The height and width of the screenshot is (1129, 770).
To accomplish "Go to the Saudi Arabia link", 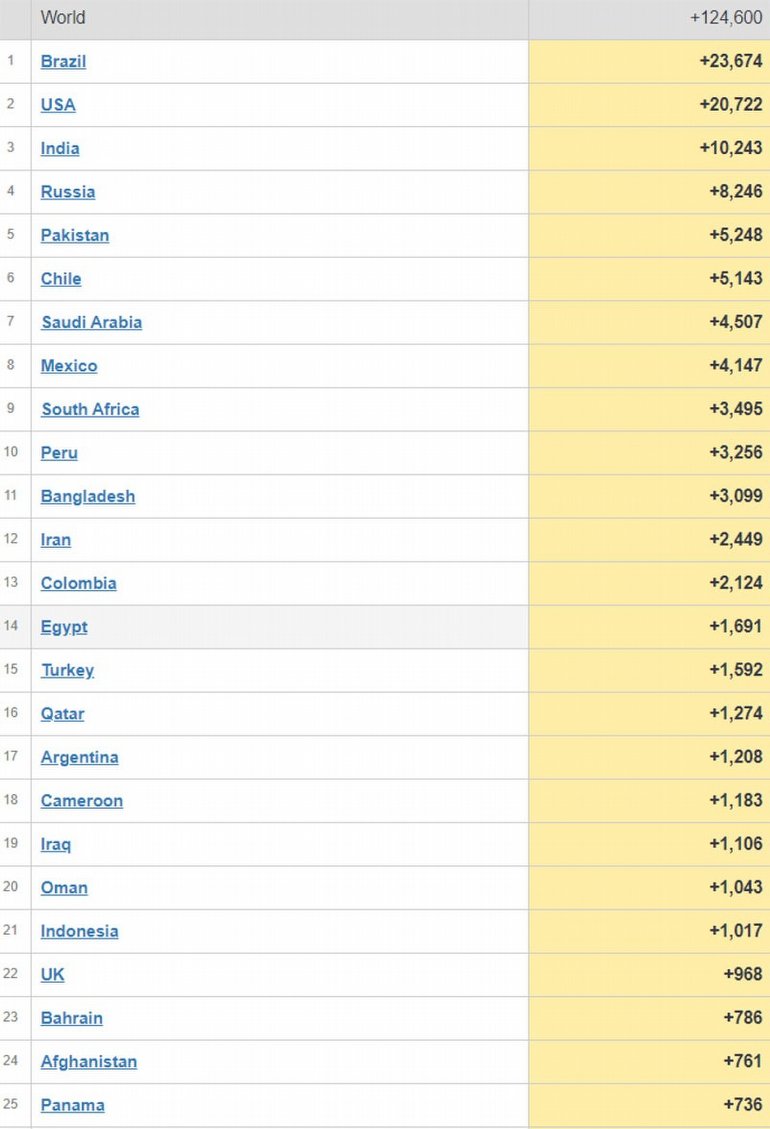I will click(92, 322).
